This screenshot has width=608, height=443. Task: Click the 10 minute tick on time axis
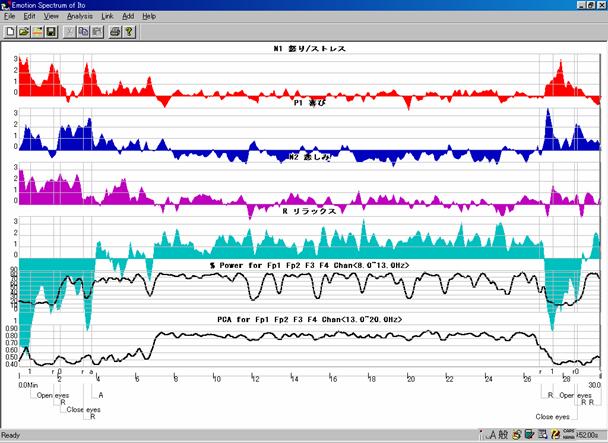pos(216,379)
